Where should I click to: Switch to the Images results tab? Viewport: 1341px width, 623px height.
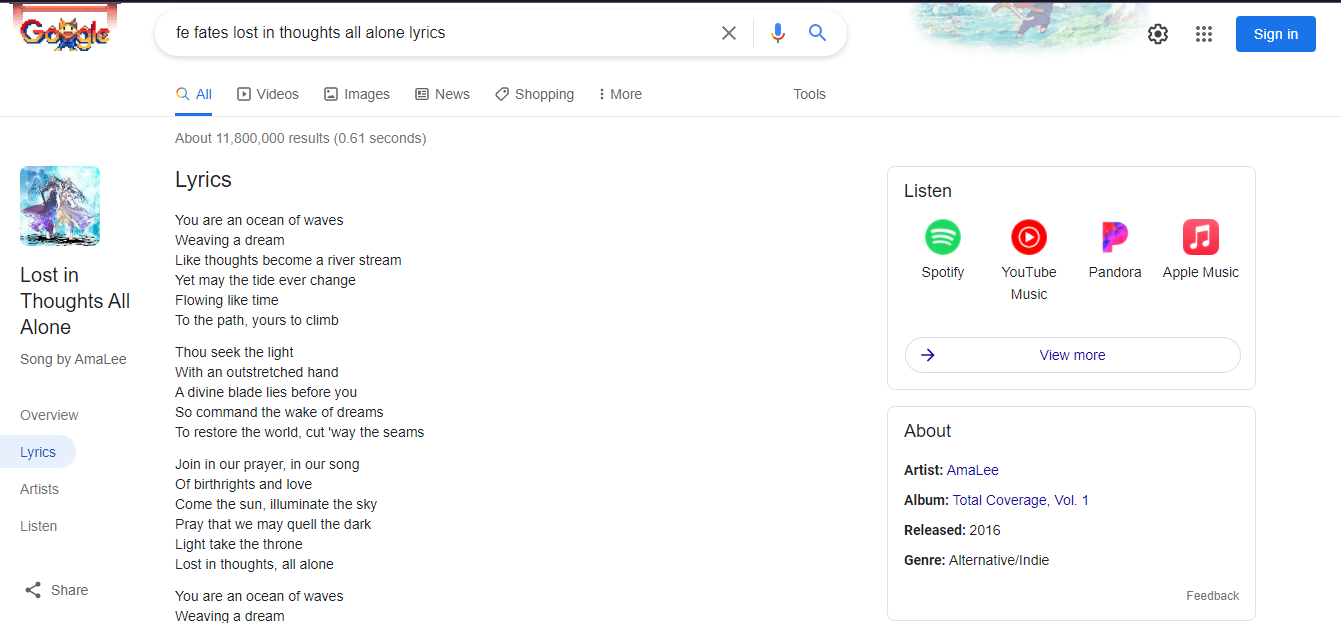coord(357,94)
